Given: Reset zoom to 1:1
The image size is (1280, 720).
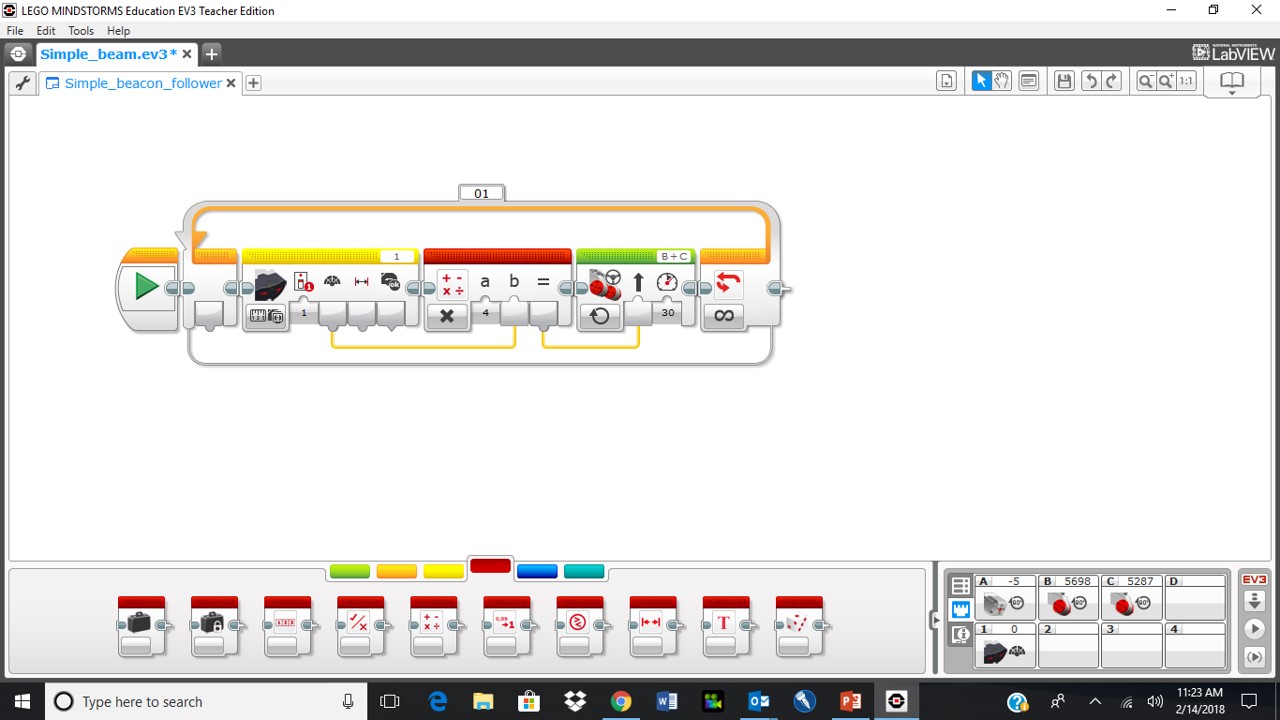Looking at the screenshot, I should 1186,81.
